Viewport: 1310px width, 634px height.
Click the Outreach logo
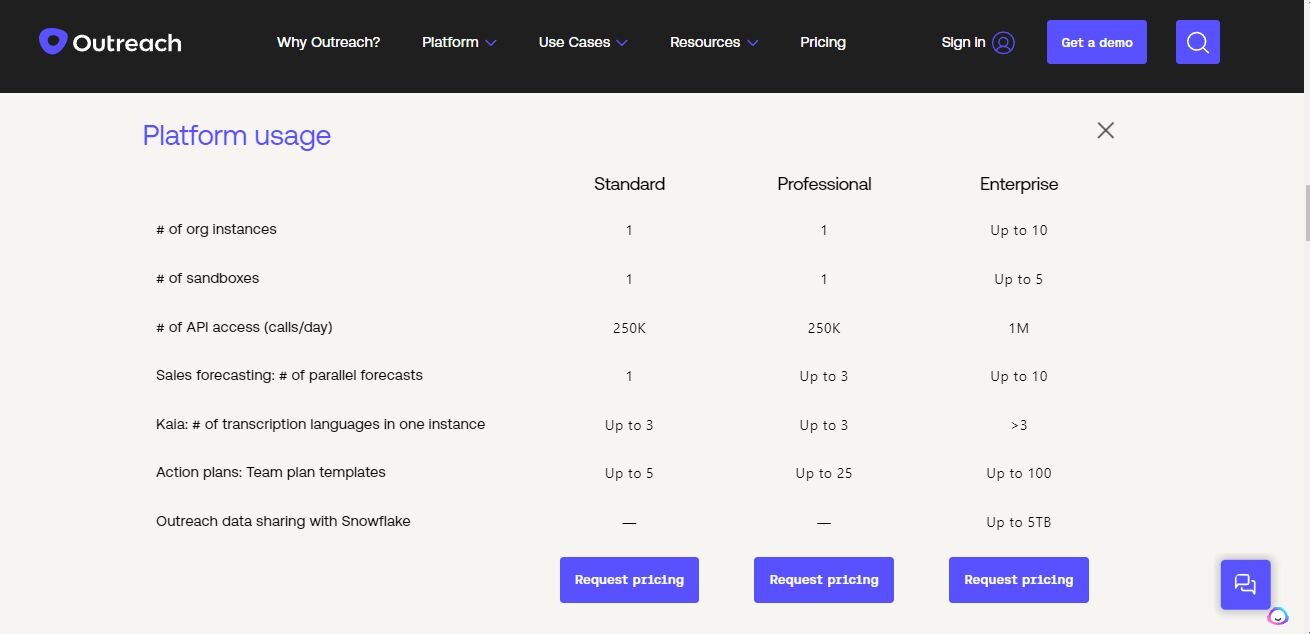pos(110,42)
